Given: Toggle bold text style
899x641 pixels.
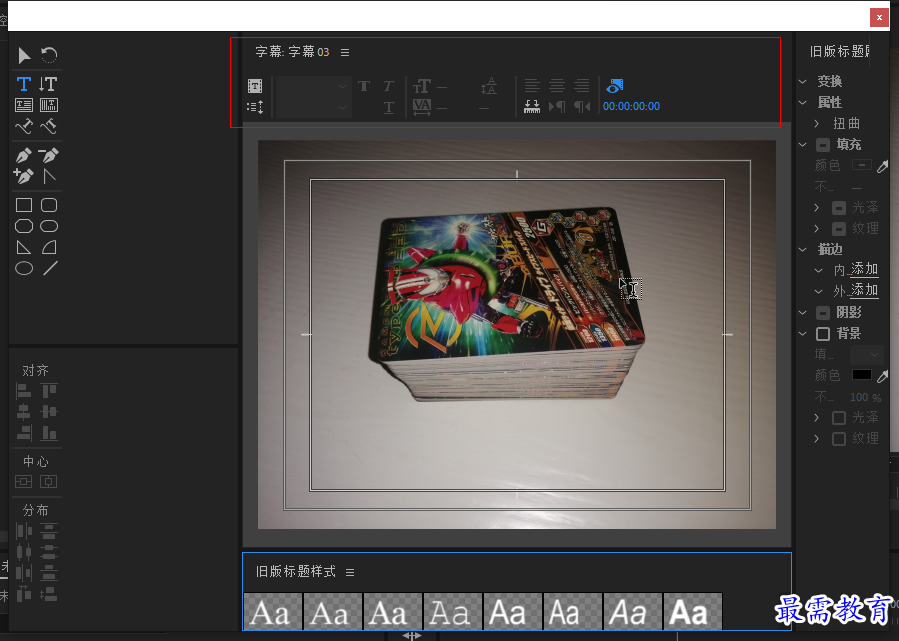Looking at the screenshot, I should tap(363, 86).
